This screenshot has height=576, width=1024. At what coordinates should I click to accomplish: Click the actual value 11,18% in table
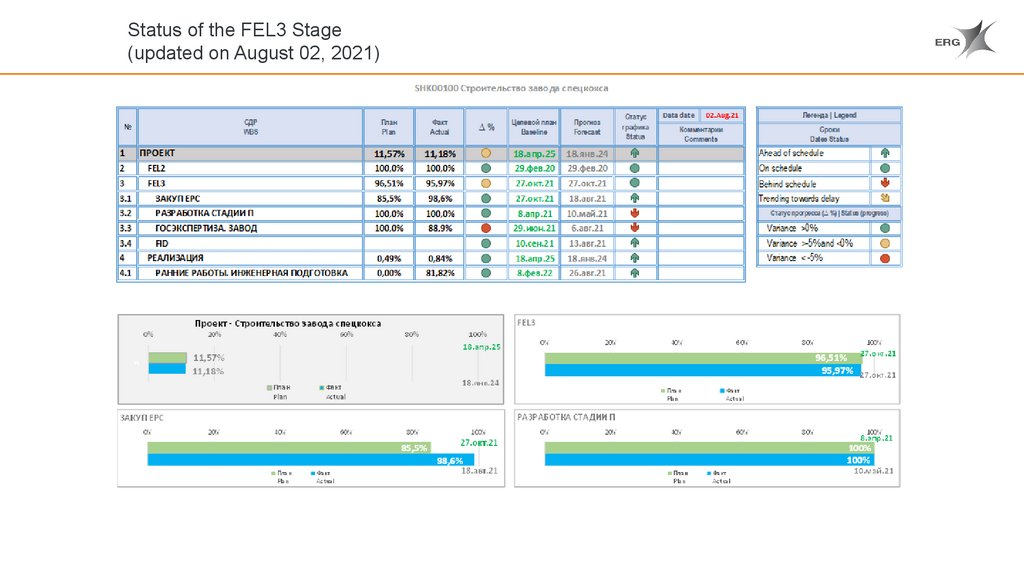click(440, 154)
